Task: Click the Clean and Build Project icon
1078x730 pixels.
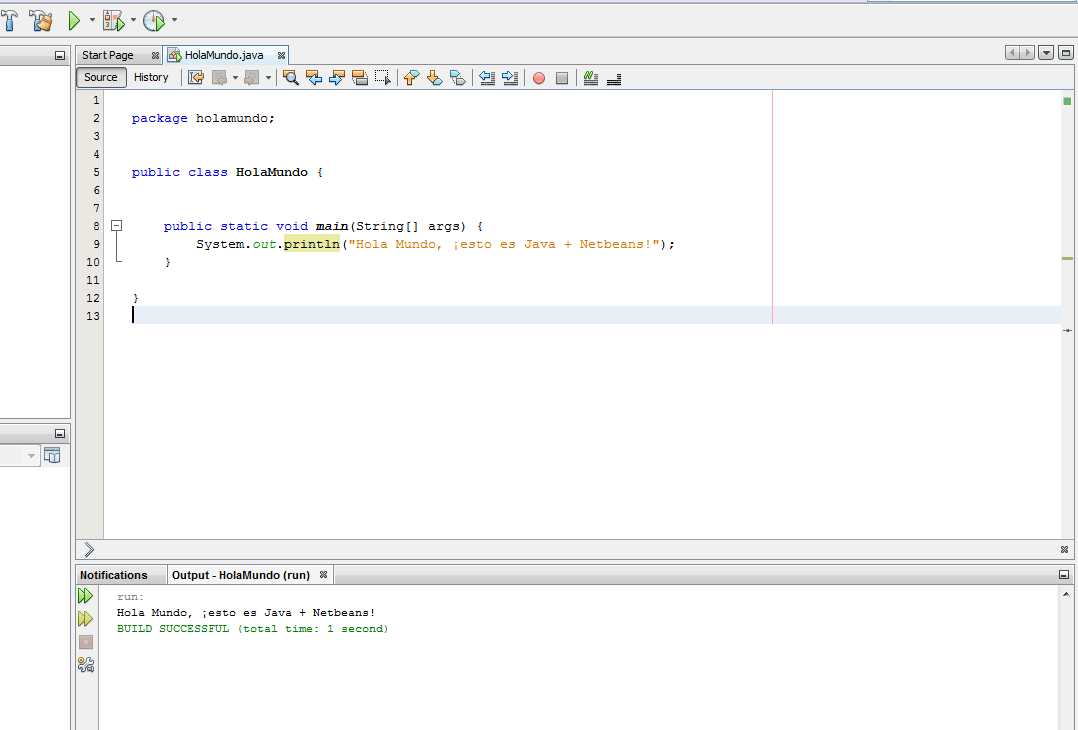Action: coord(40,20)
